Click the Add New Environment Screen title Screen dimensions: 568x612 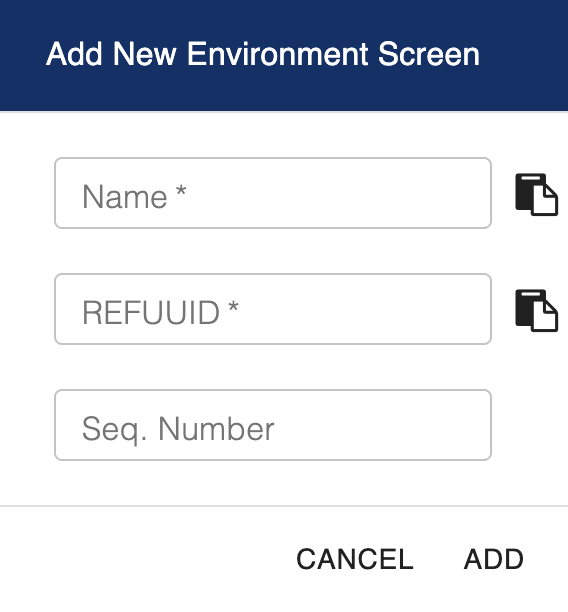click(263, 54)
